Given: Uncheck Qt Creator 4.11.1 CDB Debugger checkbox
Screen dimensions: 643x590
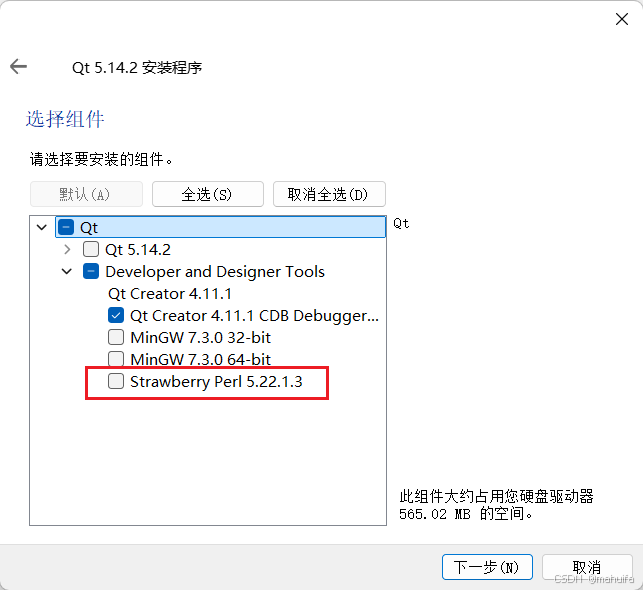Looking at the screenshot, I should [x=116, y=315].
